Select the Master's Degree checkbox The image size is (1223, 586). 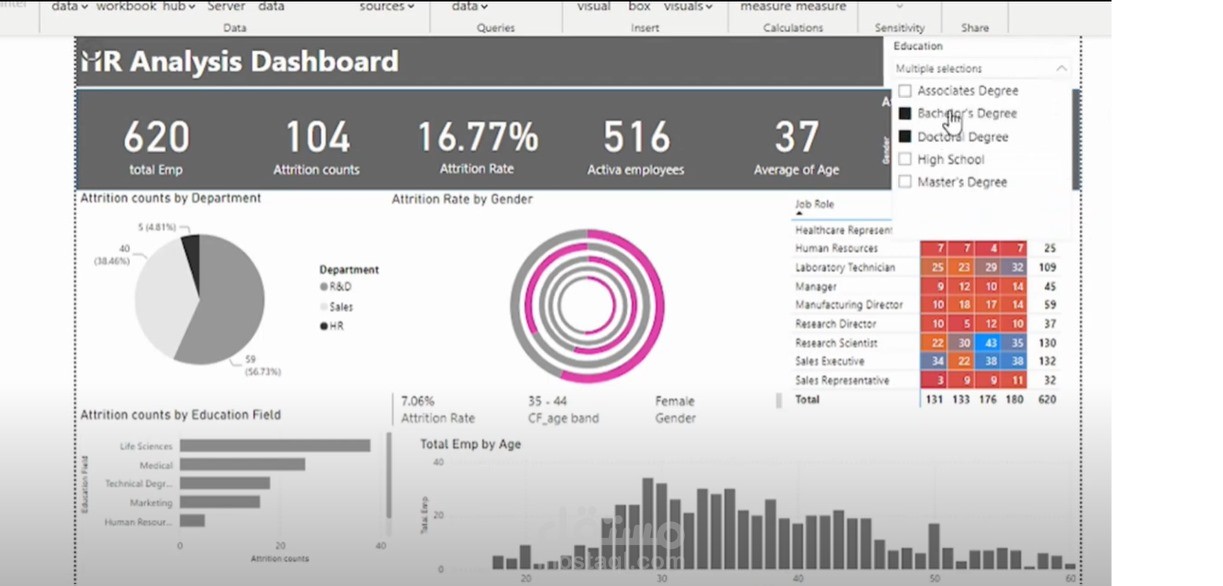[x=905, y=182]
